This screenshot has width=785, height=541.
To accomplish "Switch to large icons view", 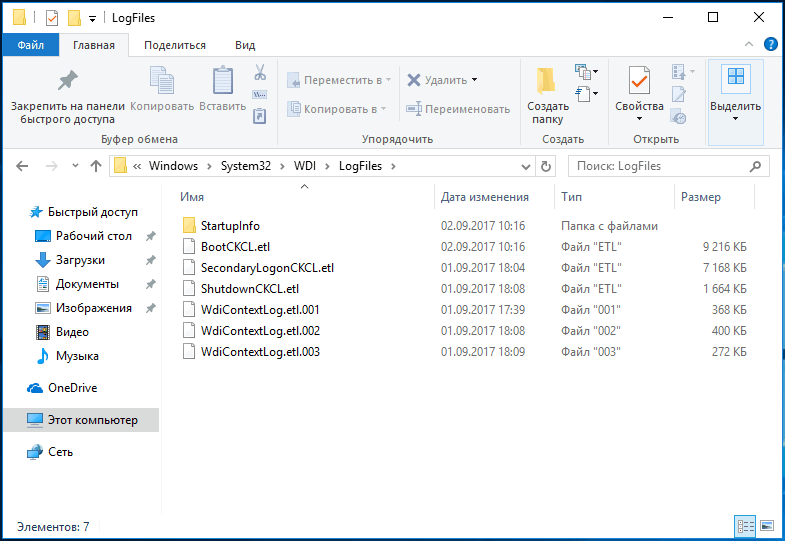I will [x=767, y=526].
